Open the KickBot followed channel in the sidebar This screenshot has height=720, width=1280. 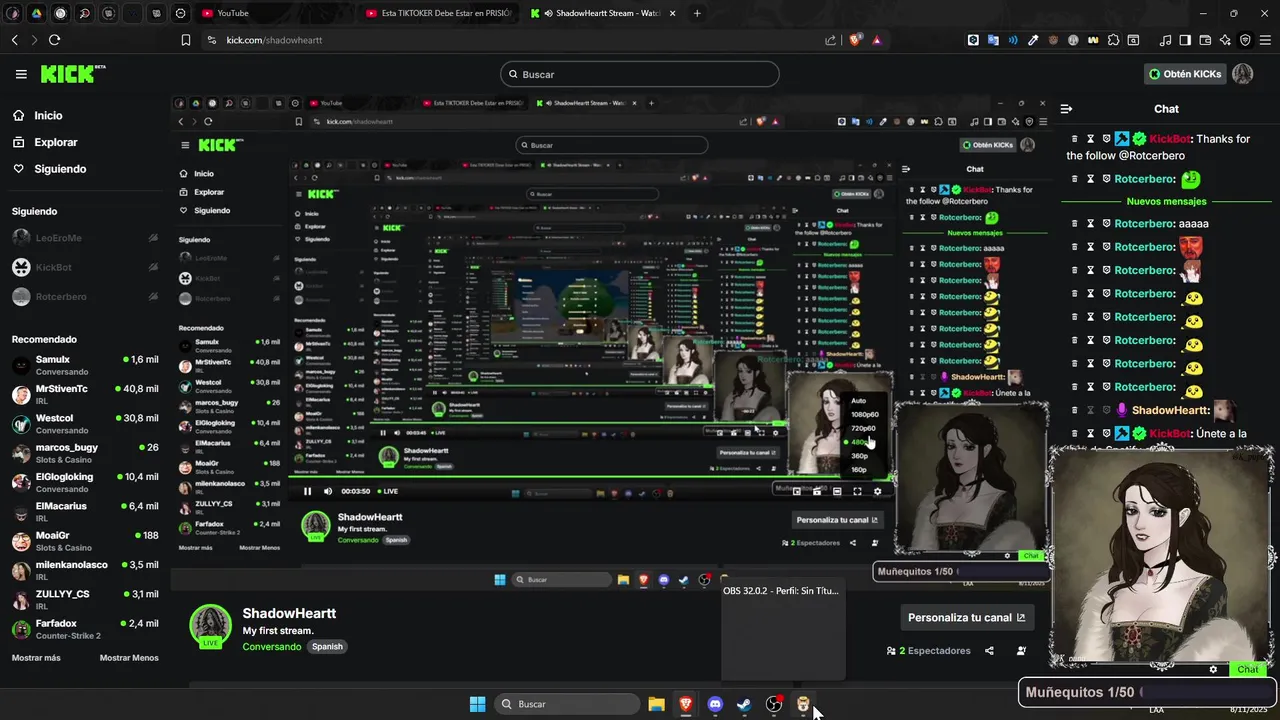(85, 268)
